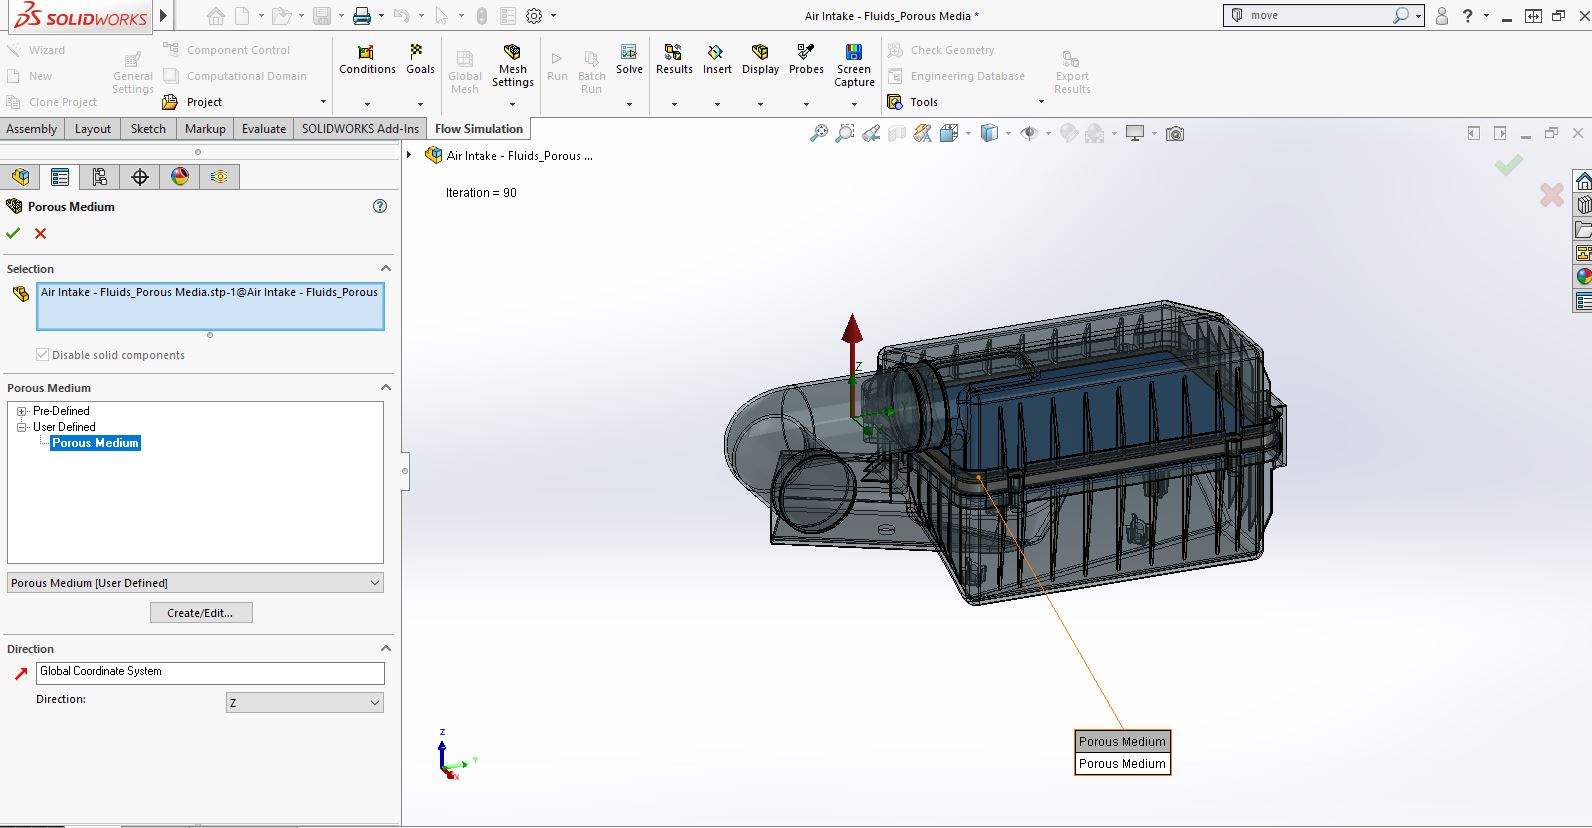This screenshot has width=1592, height=828.
Task: Open the Direction axis dropdown
Action: [x=304, y=703]
